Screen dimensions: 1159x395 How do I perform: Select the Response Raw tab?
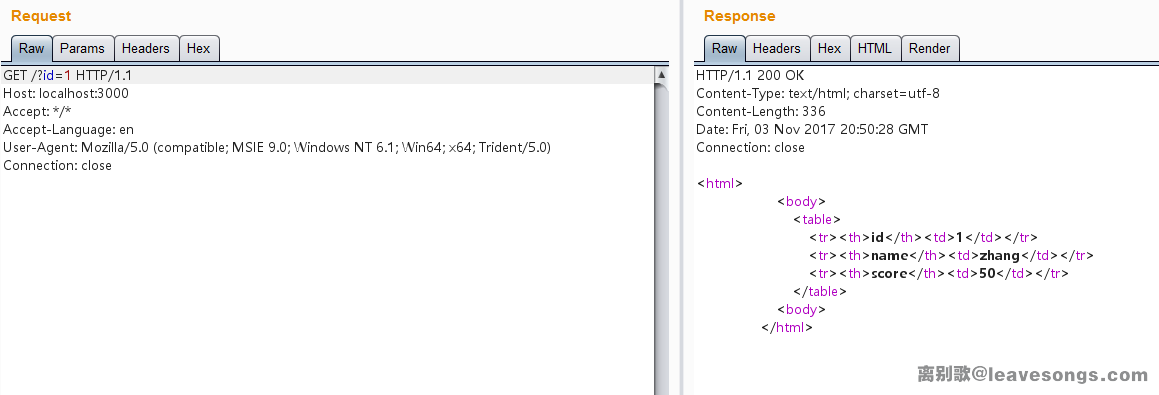tap(724, 48)
